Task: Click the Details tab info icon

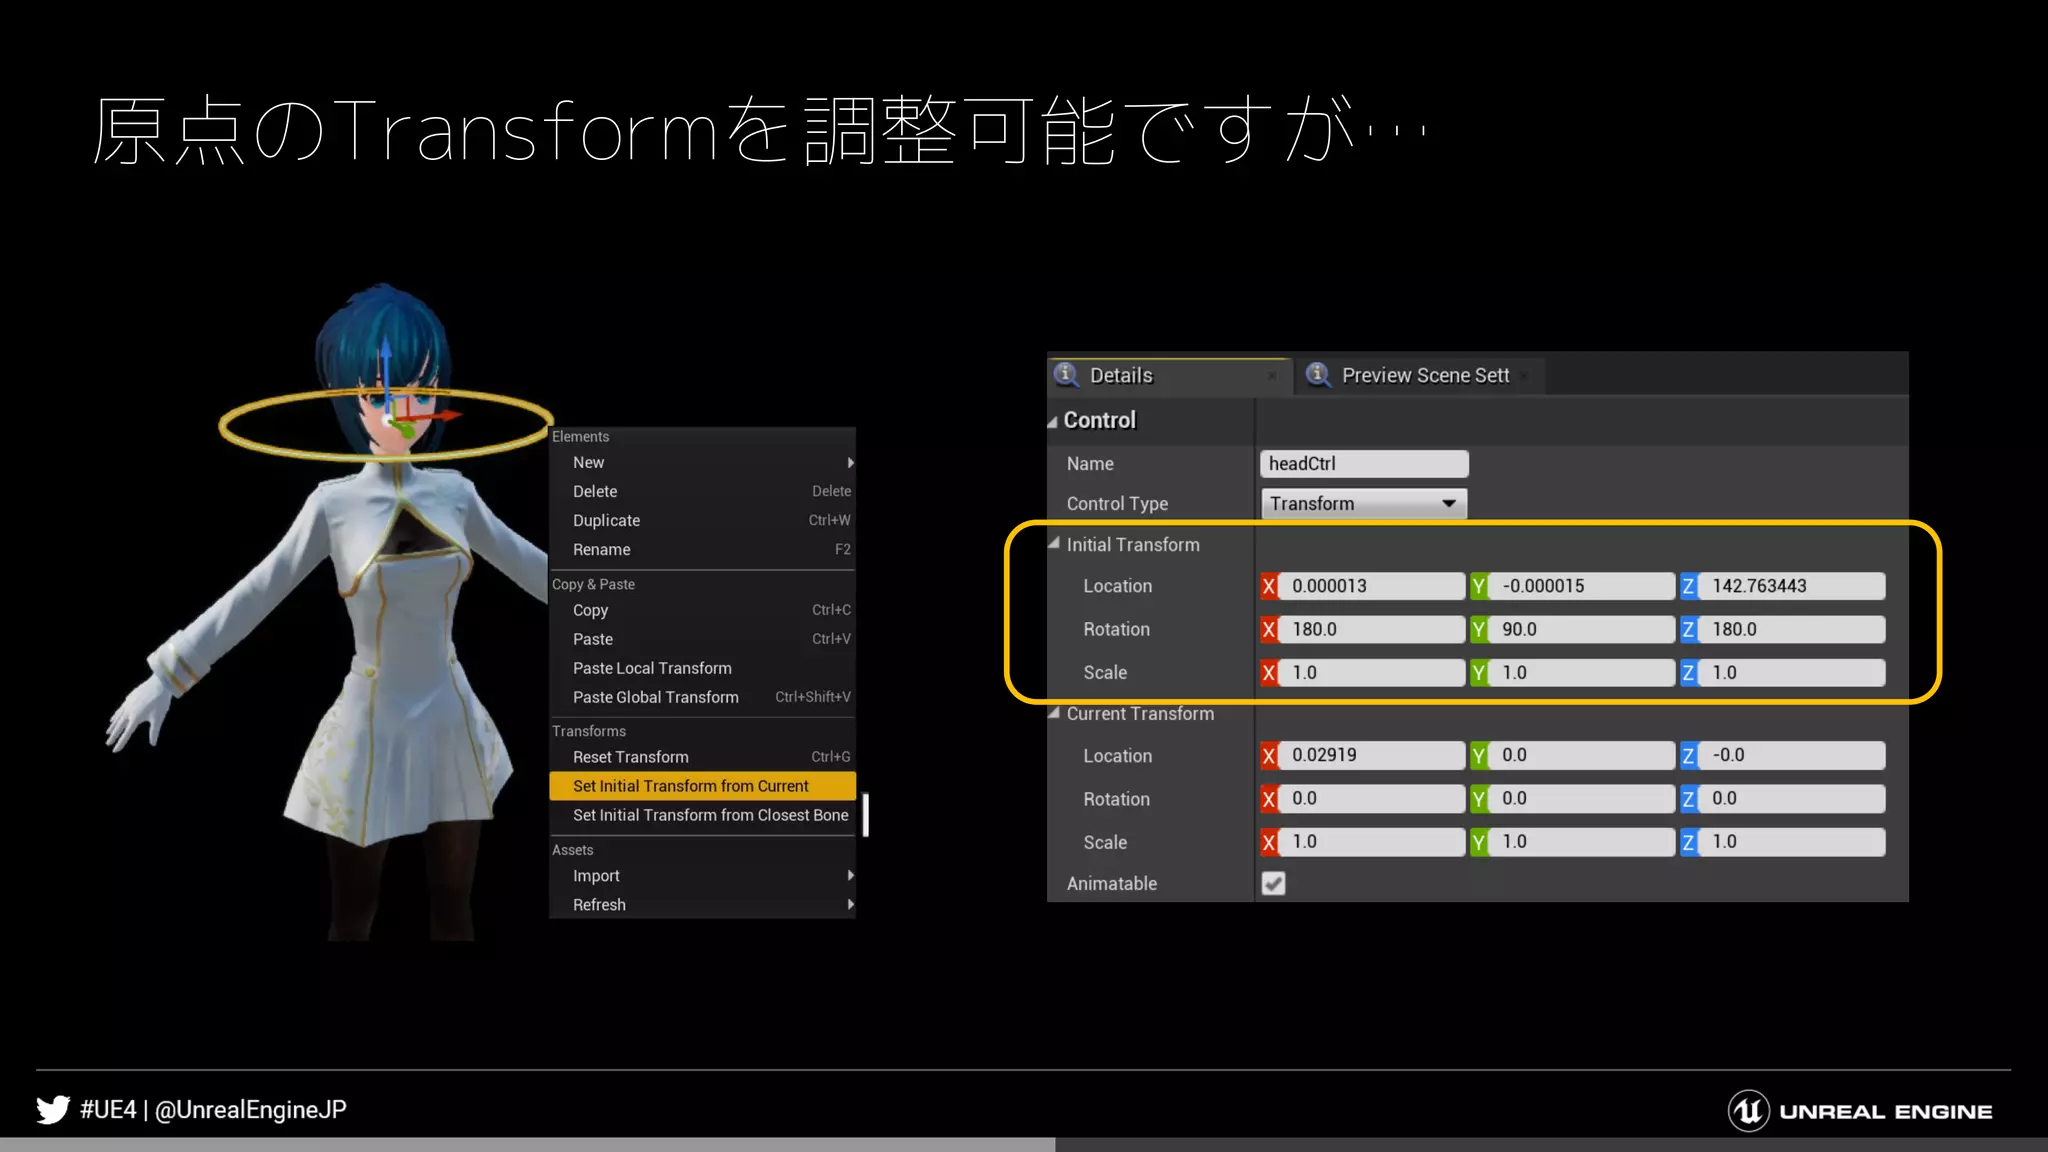Action: 1066,374
